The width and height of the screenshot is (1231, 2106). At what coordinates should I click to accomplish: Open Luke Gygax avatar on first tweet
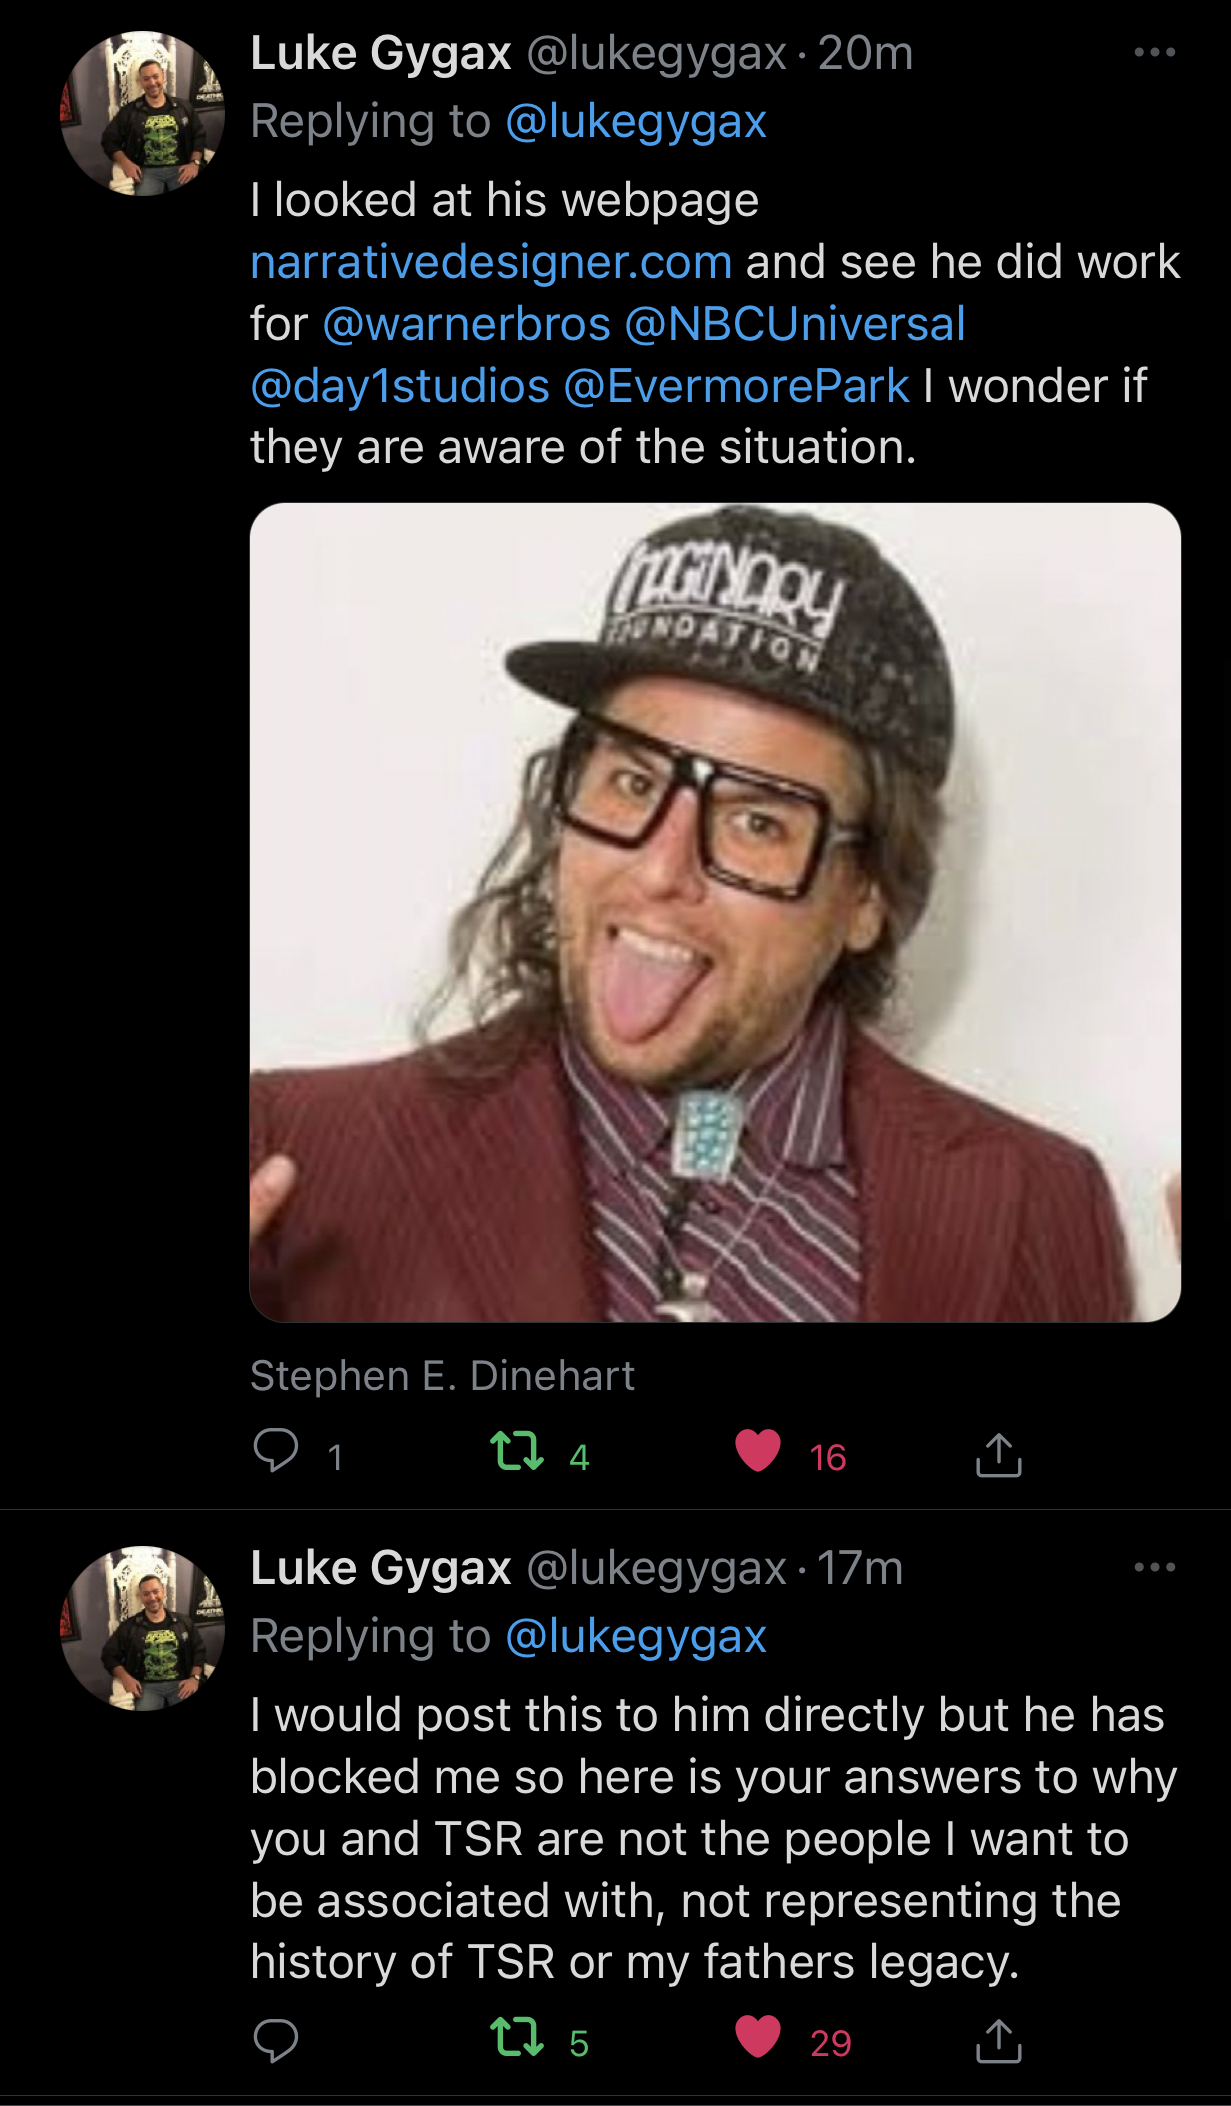pyautogui.click(x=143, y=113)
